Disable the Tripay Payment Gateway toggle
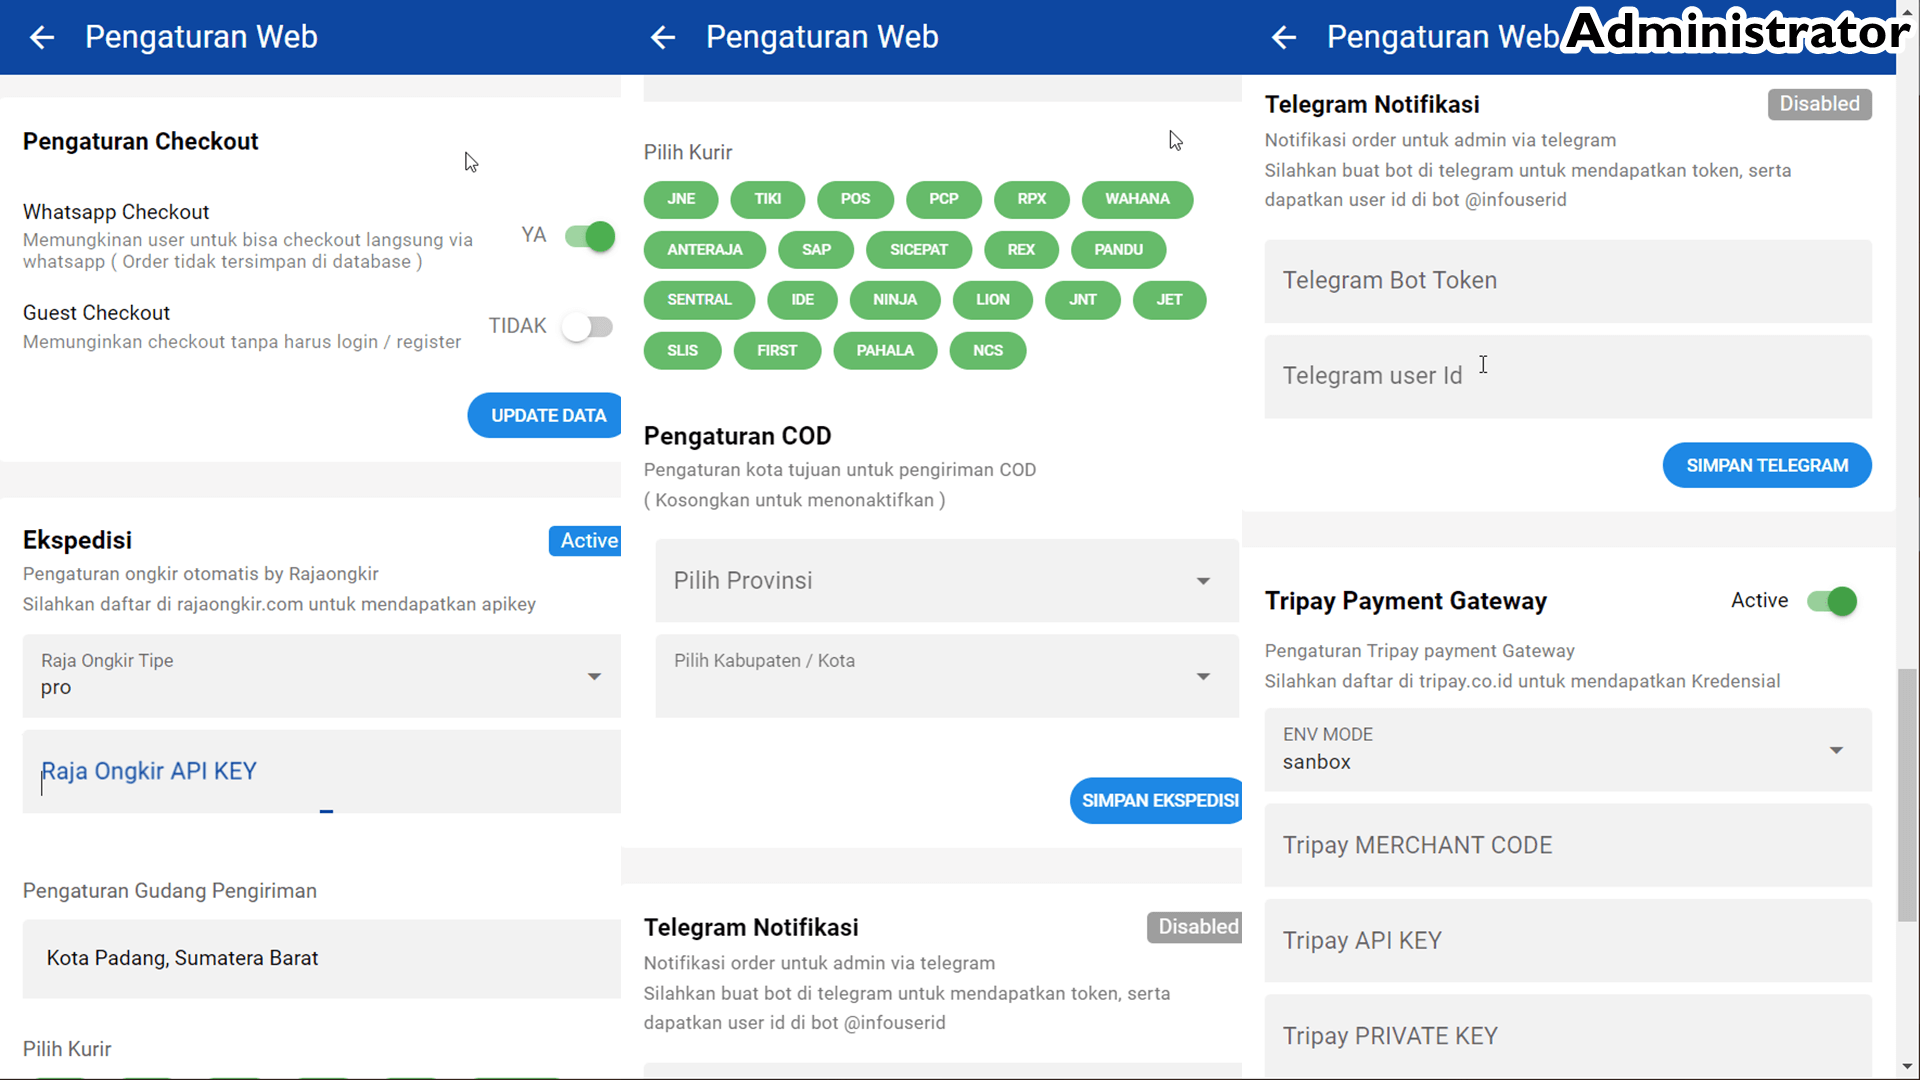1920x1080 pixels. click(x=1830, y=601)
